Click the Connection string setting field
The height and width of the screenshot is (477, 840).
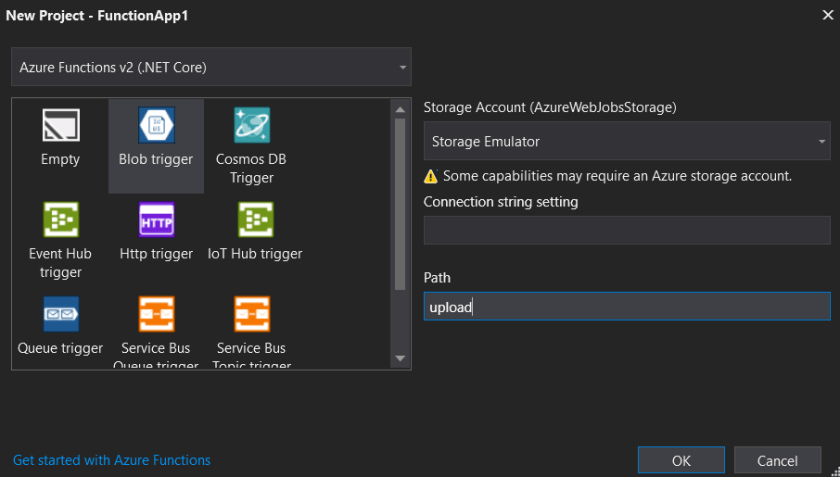626,231
